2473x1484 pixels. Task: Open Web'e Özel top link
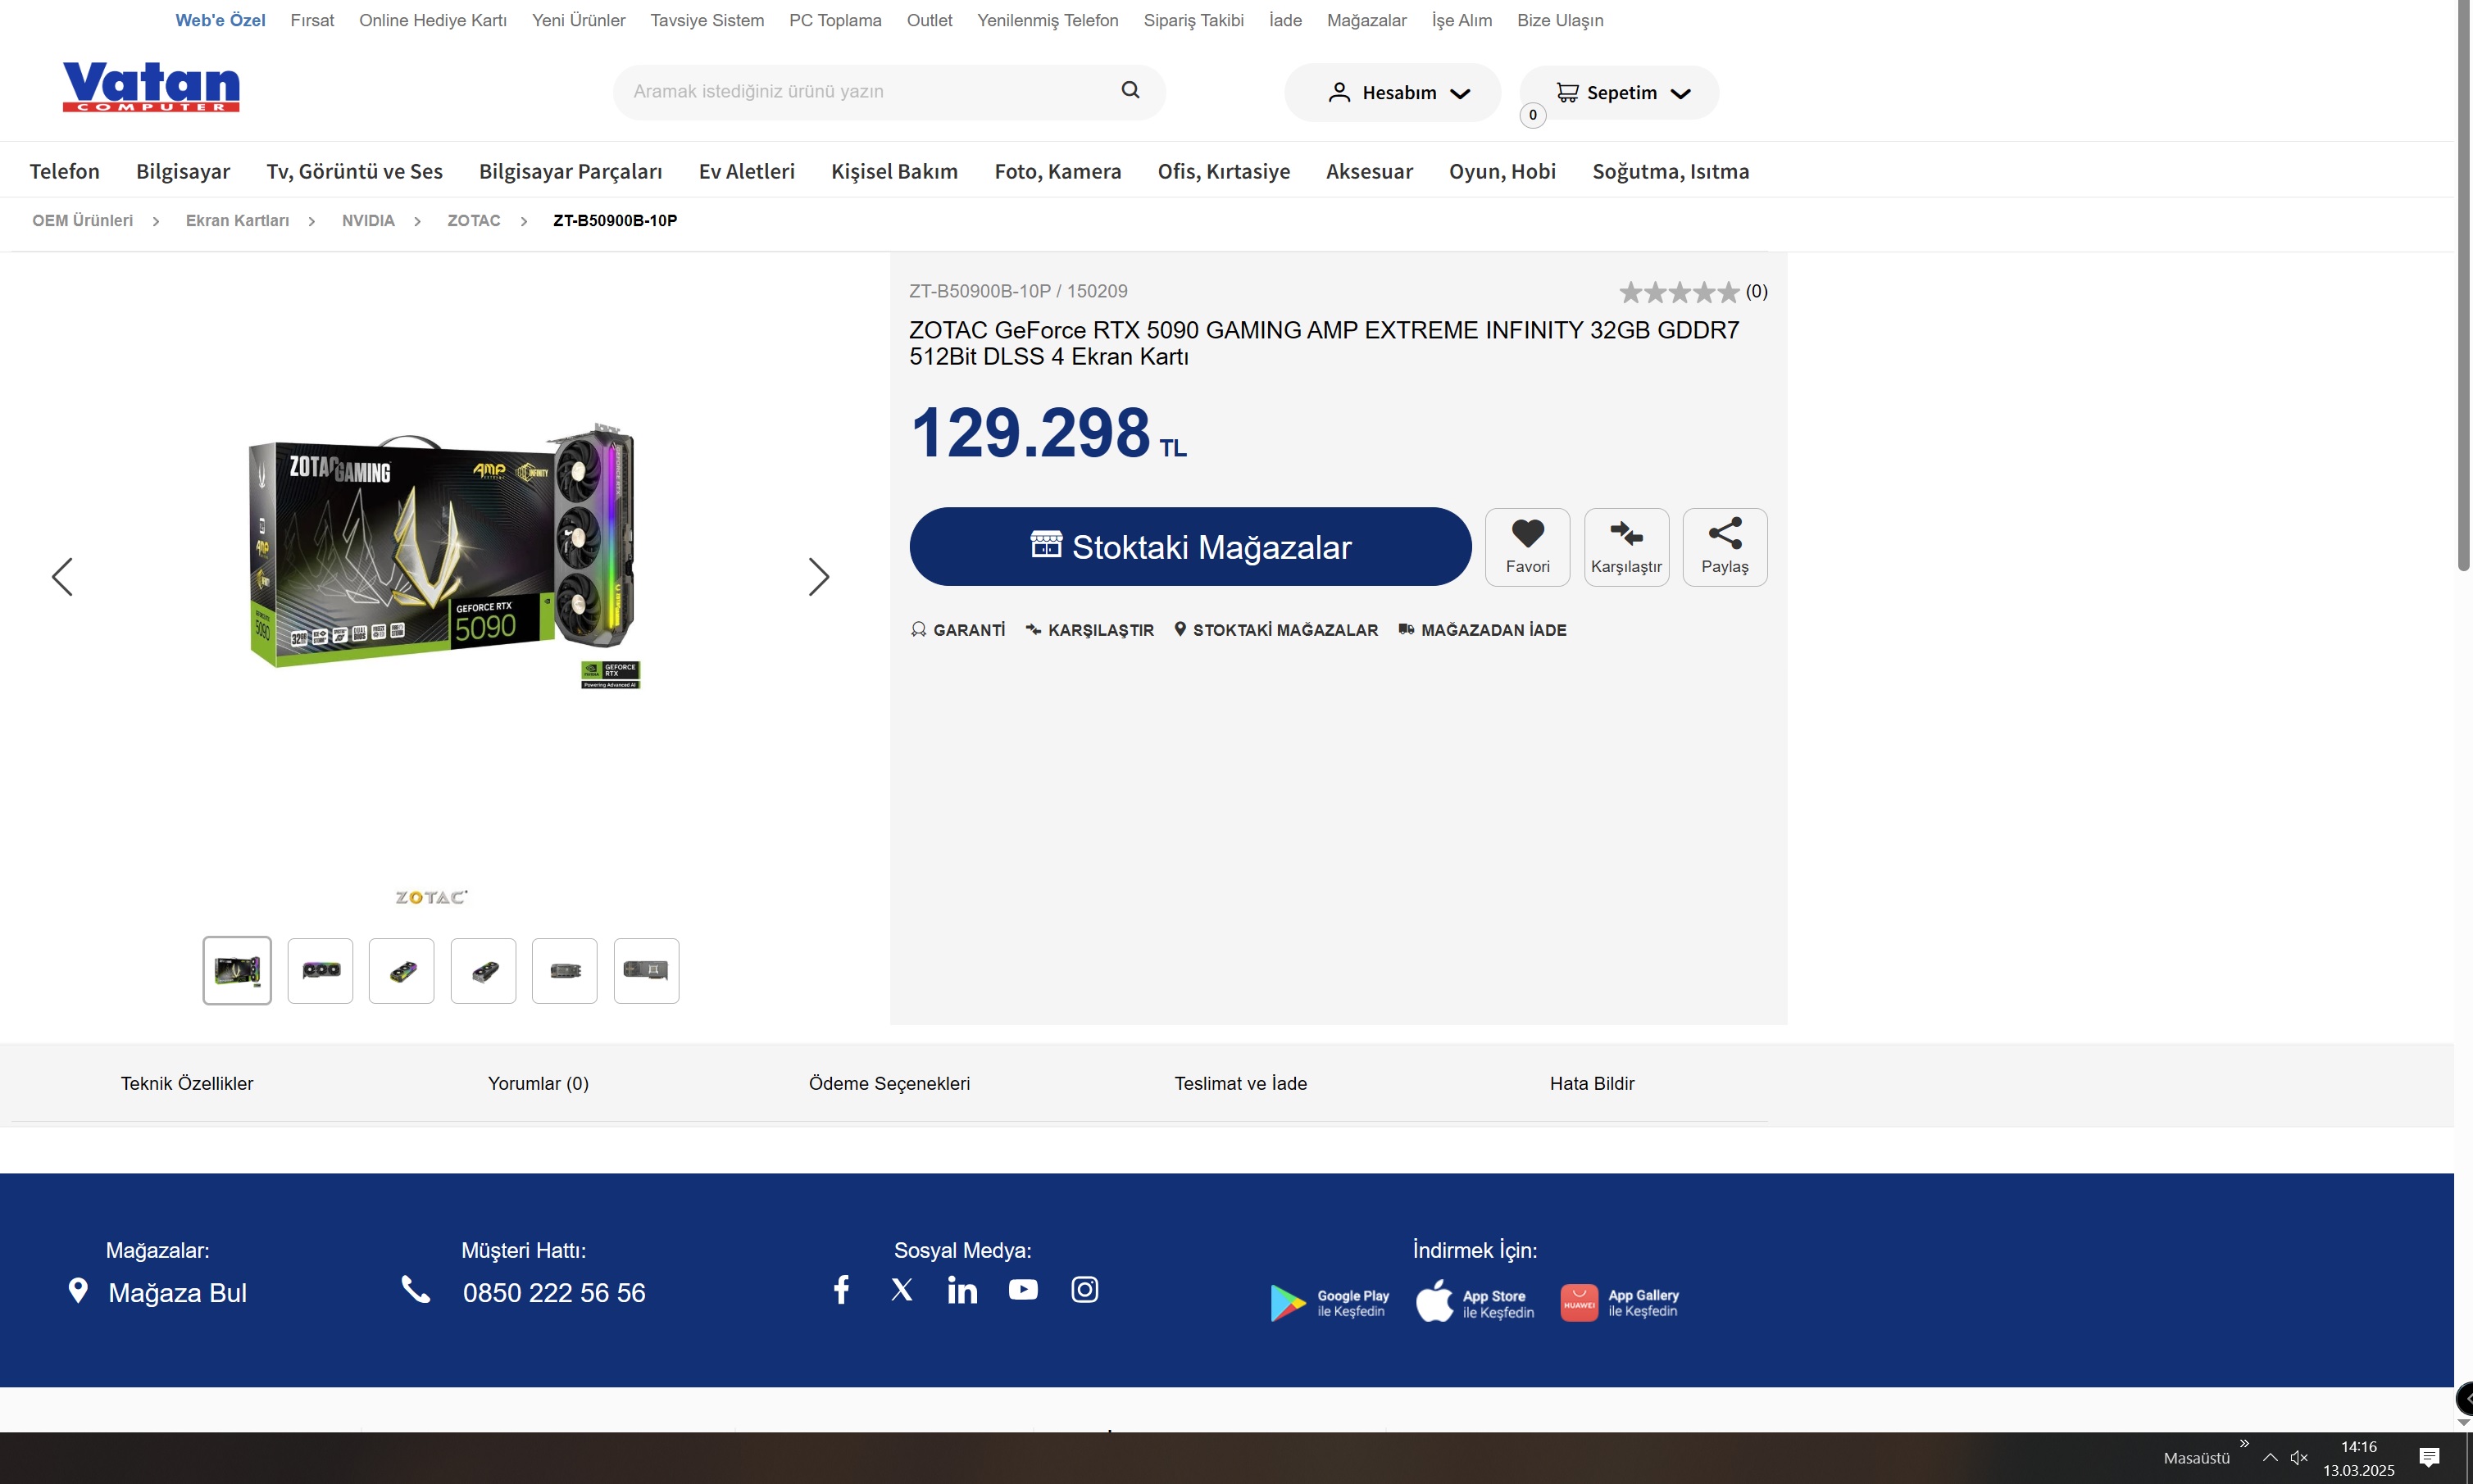[220, 20]
